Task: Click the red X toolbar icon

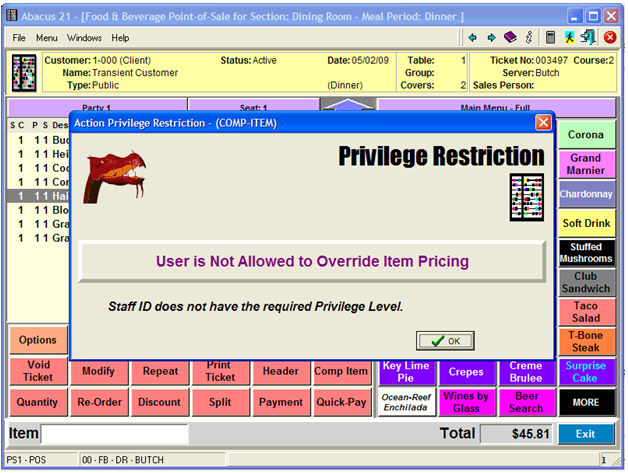Action: (609, 38)
